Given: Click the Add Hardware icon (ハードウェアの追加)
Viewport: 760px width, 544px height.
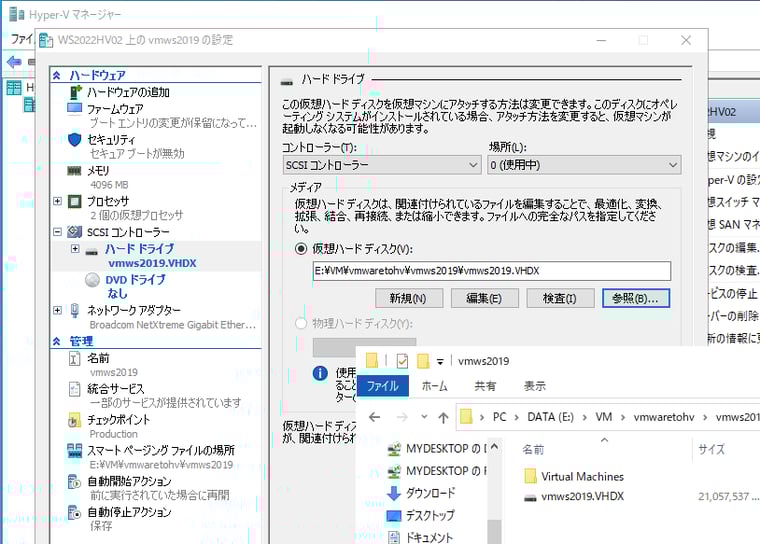Looking at the screenshot, I should [x=75, y=92].
